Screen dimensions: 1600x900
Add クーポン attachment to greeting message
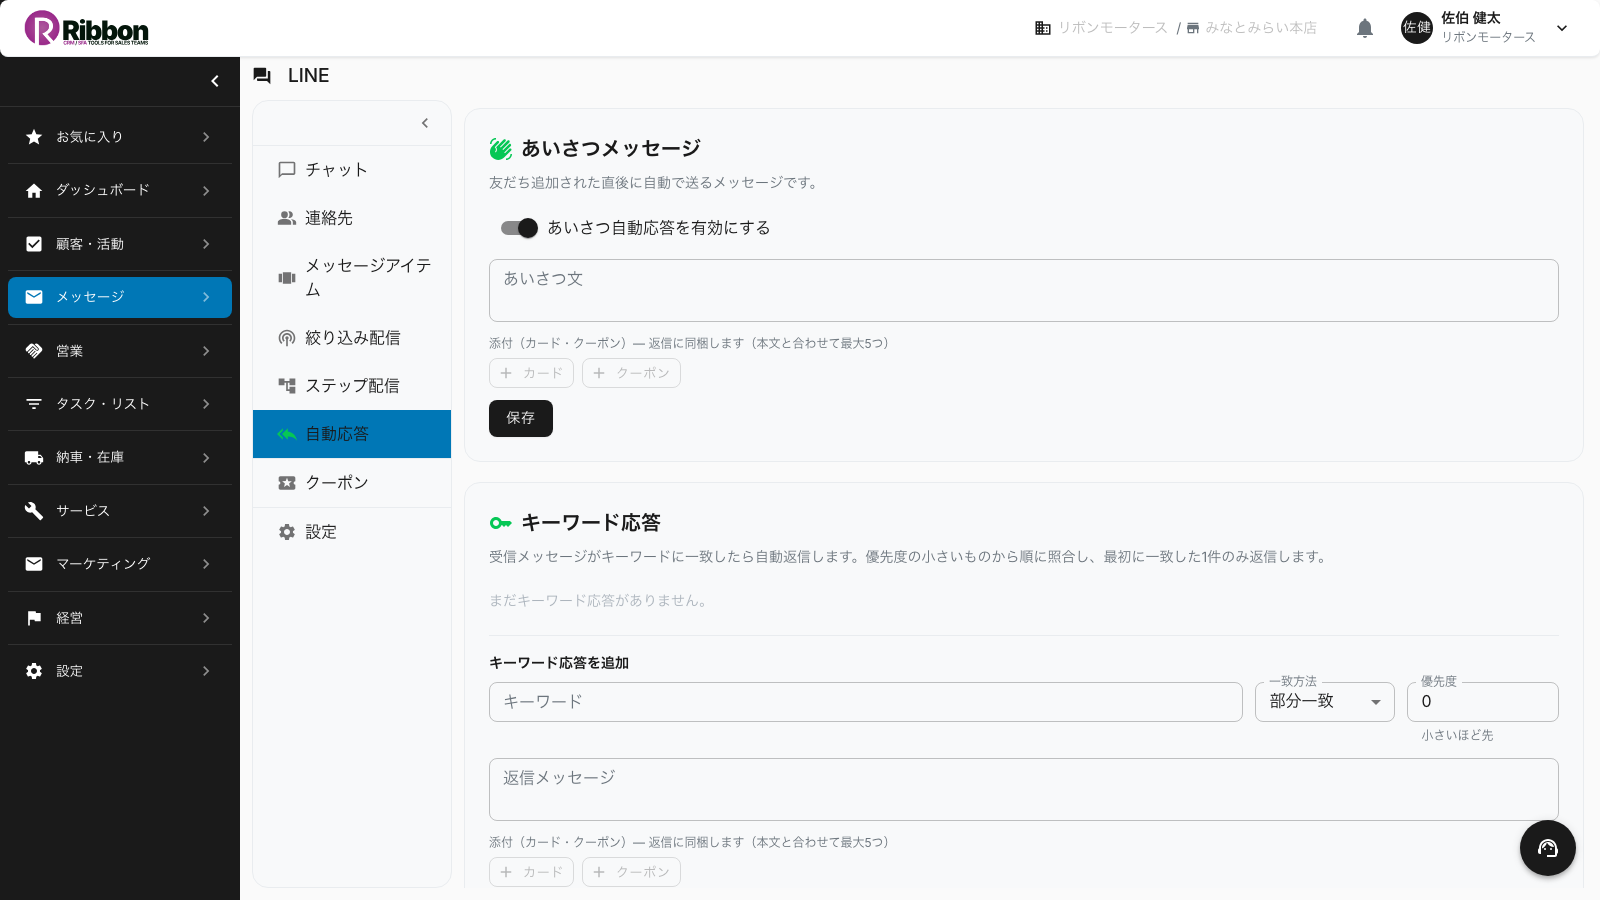pos(631,373)
